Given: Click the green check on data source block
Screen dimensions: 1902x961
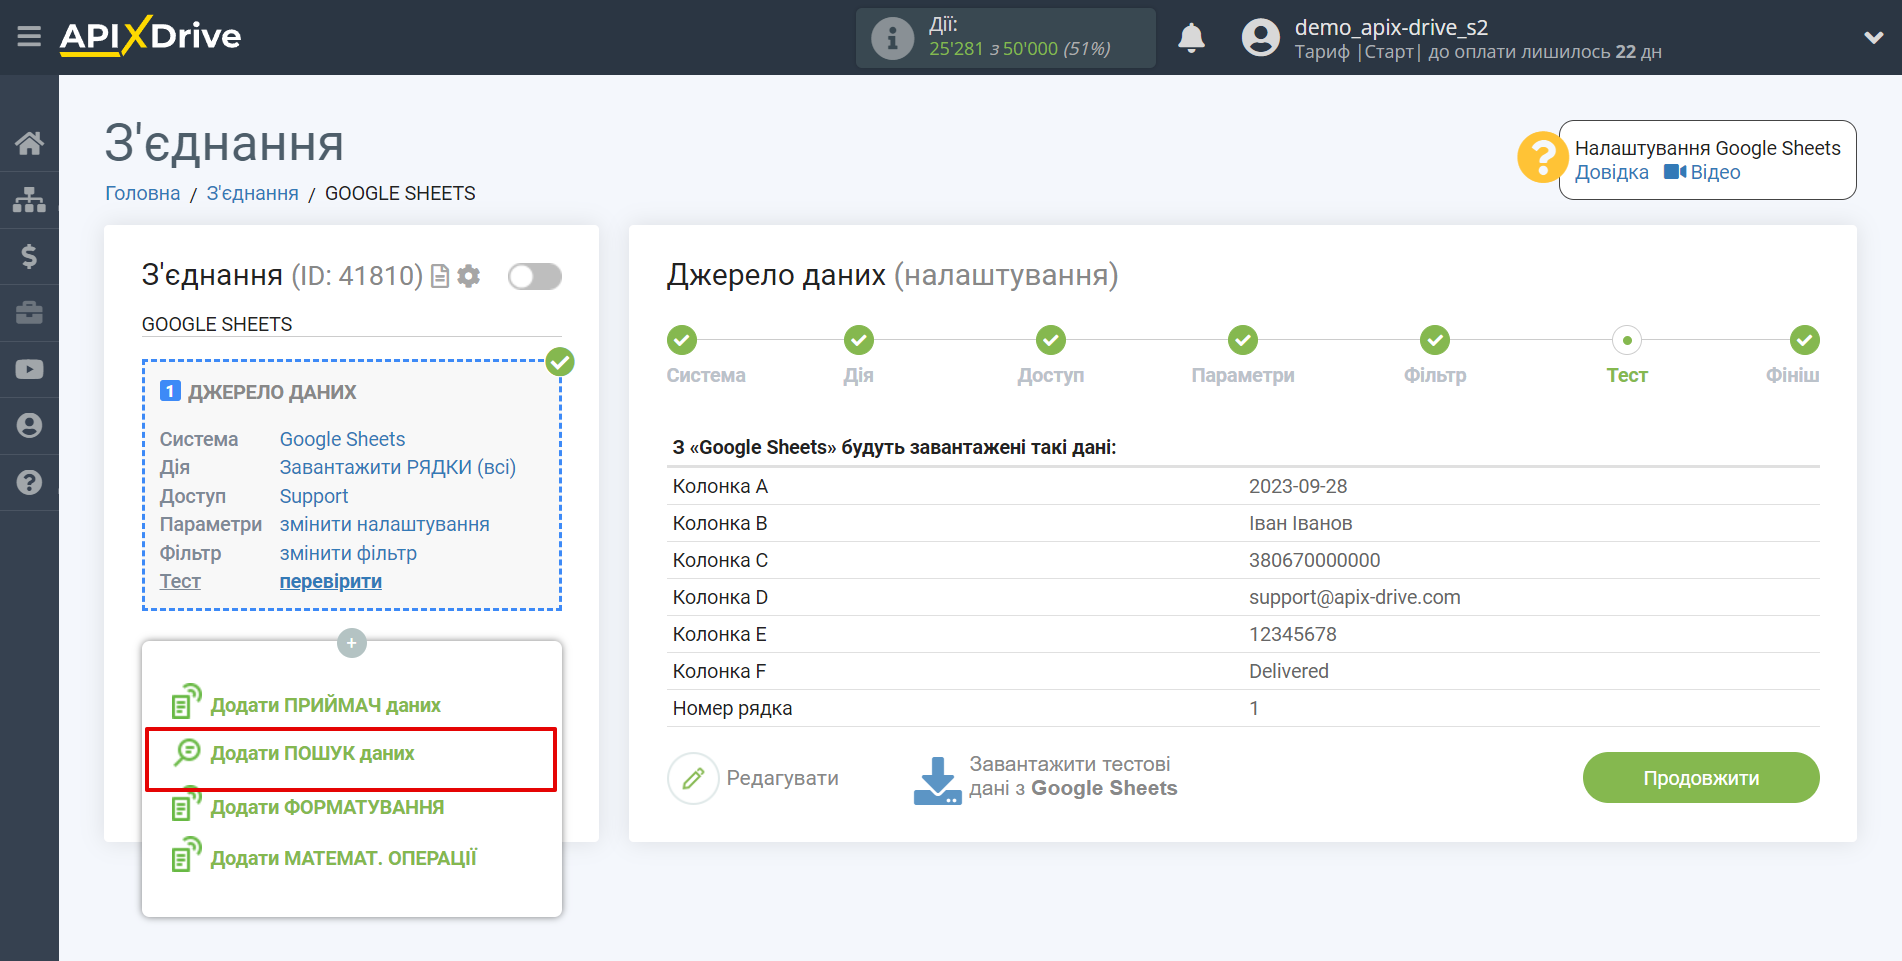Looking at the screenshot, I should click(x=560, y=361).
